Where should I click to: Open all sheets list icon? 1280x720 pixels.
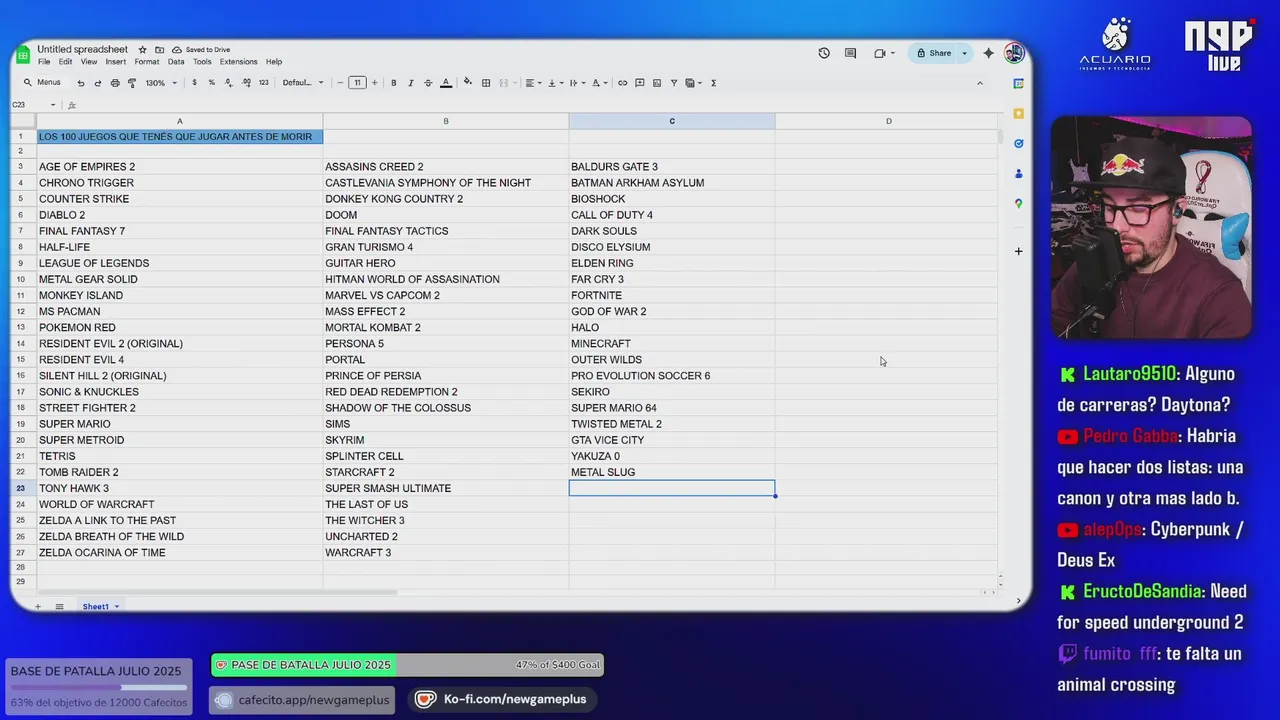(59, 607)
